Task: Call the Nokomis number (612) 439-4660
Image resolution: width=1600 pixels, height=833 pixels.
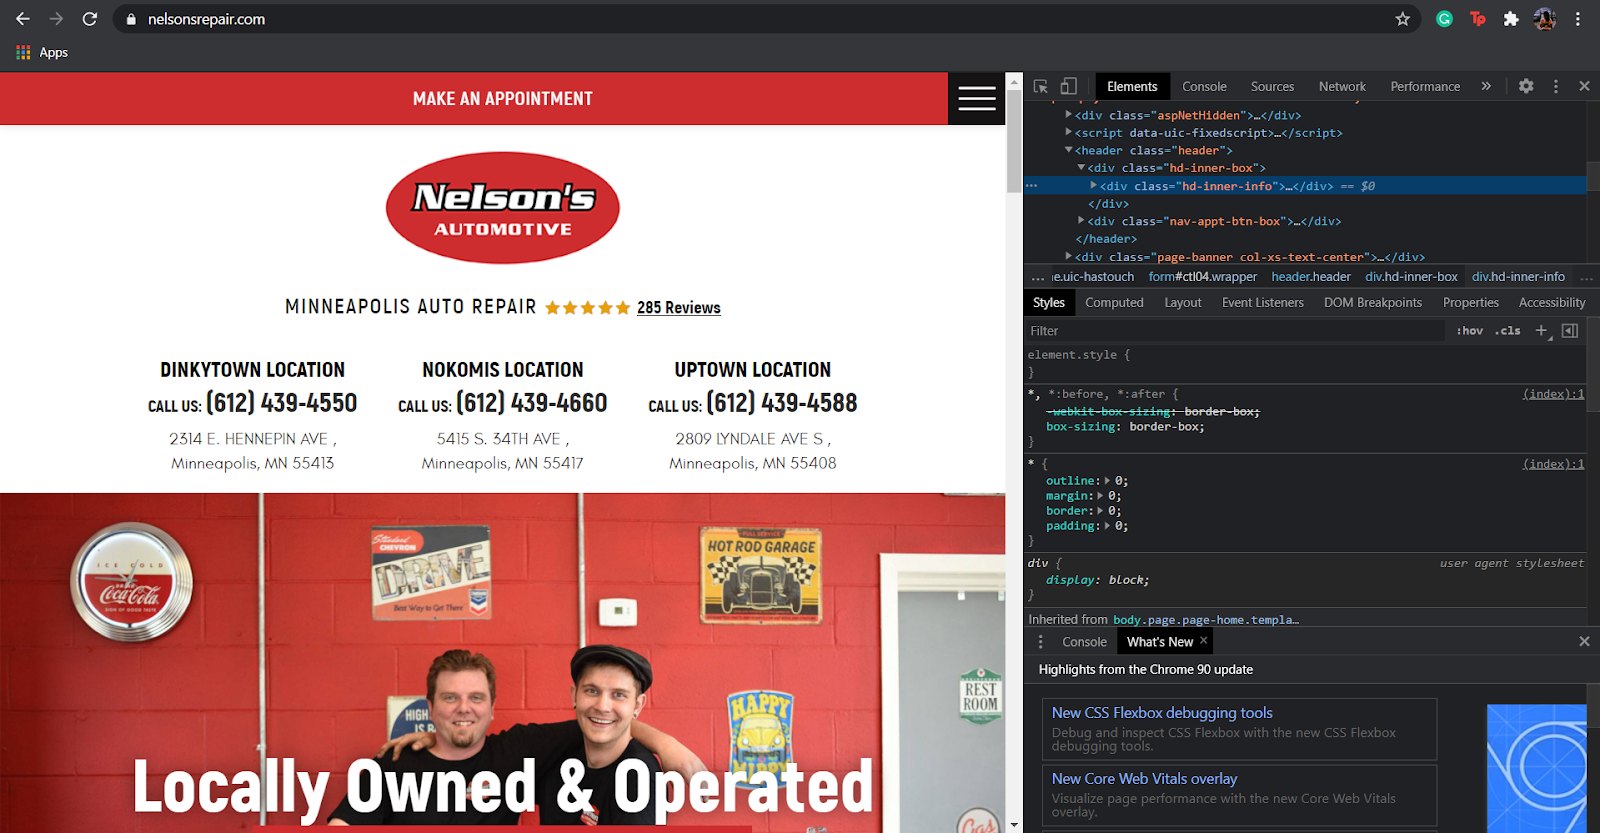Action: (x=532, y=403)
